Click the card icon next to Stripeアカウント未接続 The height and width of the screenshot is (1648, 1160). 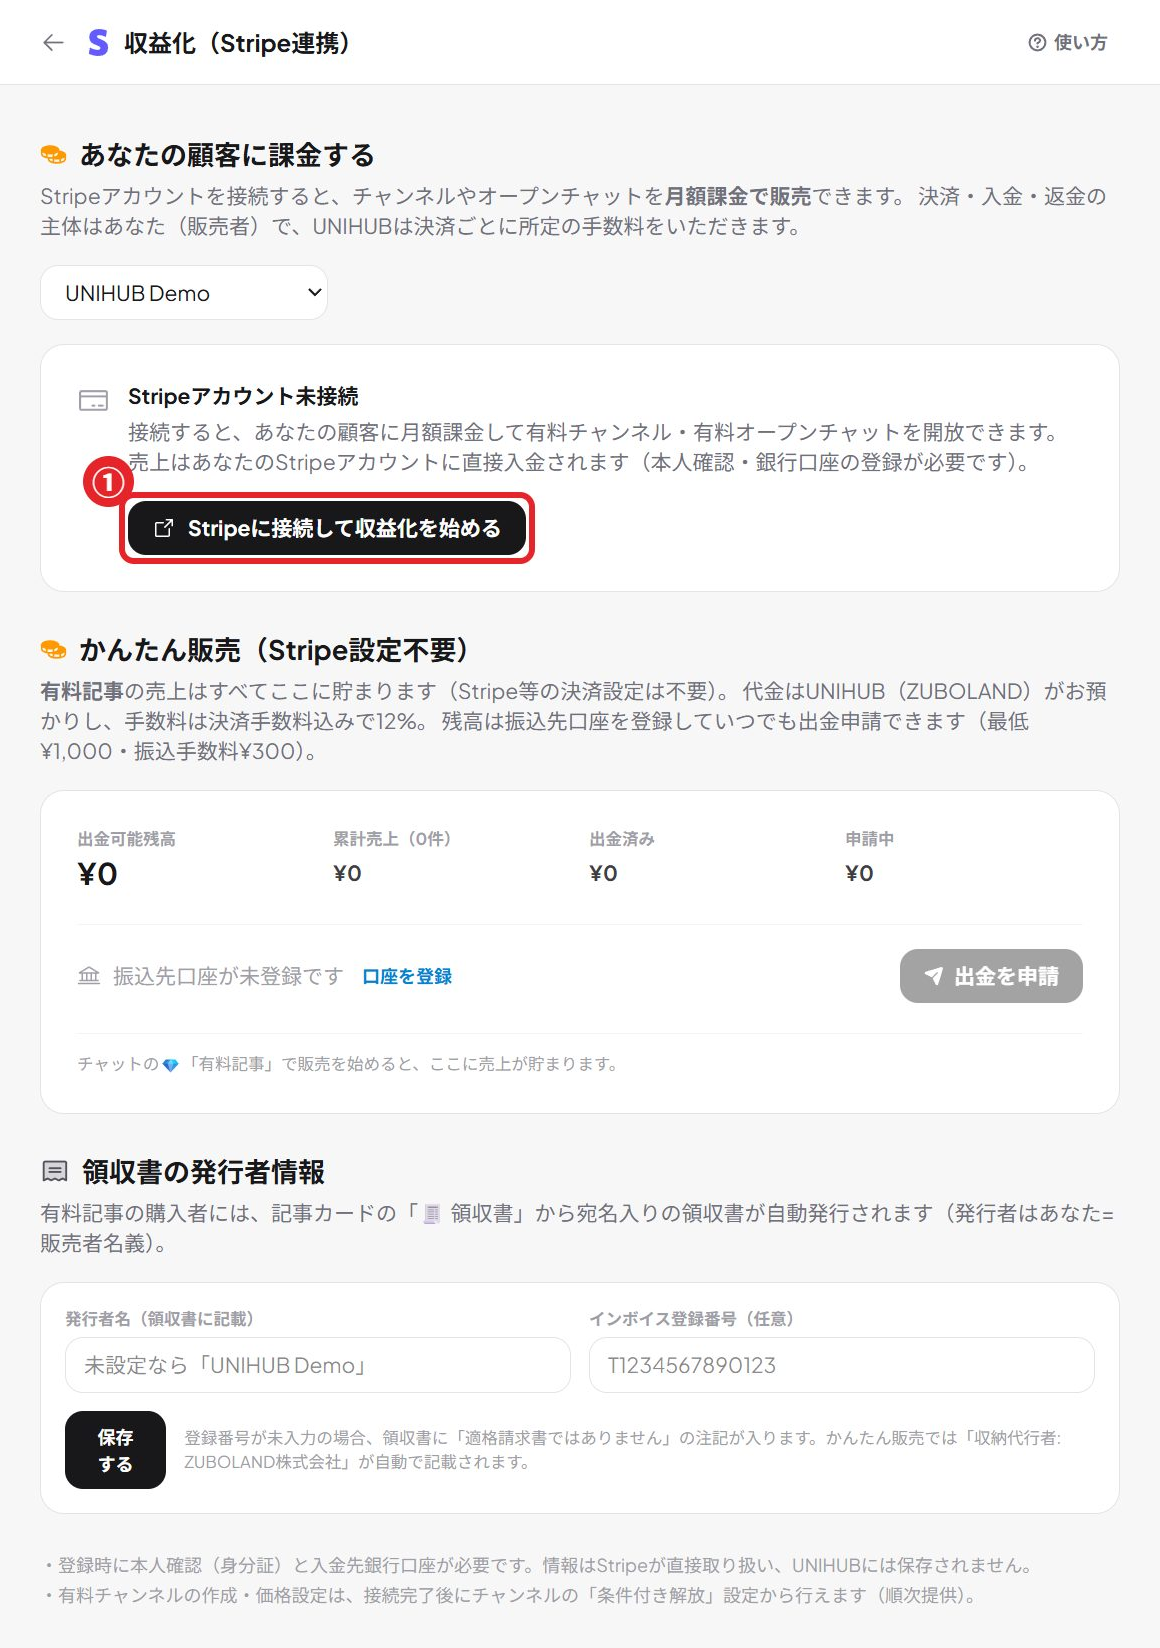[93, 400]
